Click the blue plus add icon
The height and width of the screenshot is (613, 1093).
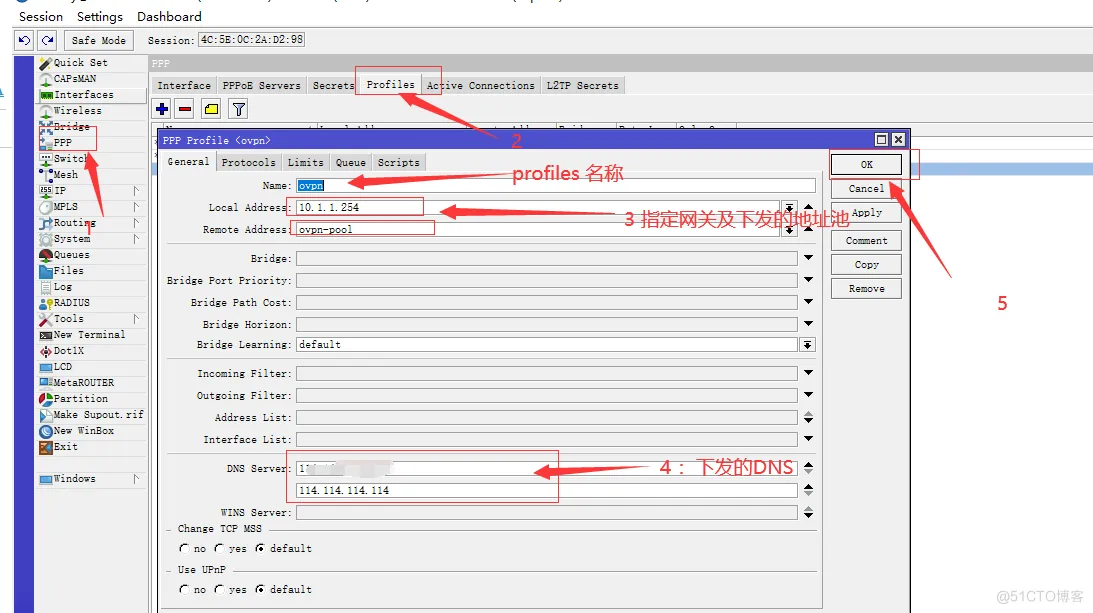pos(162,109)
